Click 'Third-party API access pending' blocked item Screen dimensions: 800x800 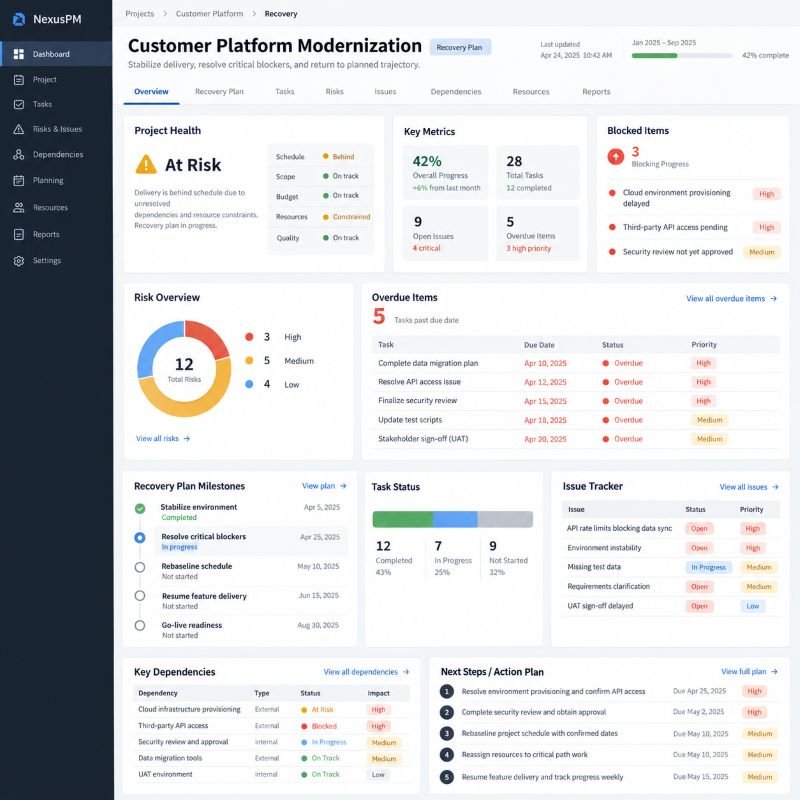tap(675, 228)
